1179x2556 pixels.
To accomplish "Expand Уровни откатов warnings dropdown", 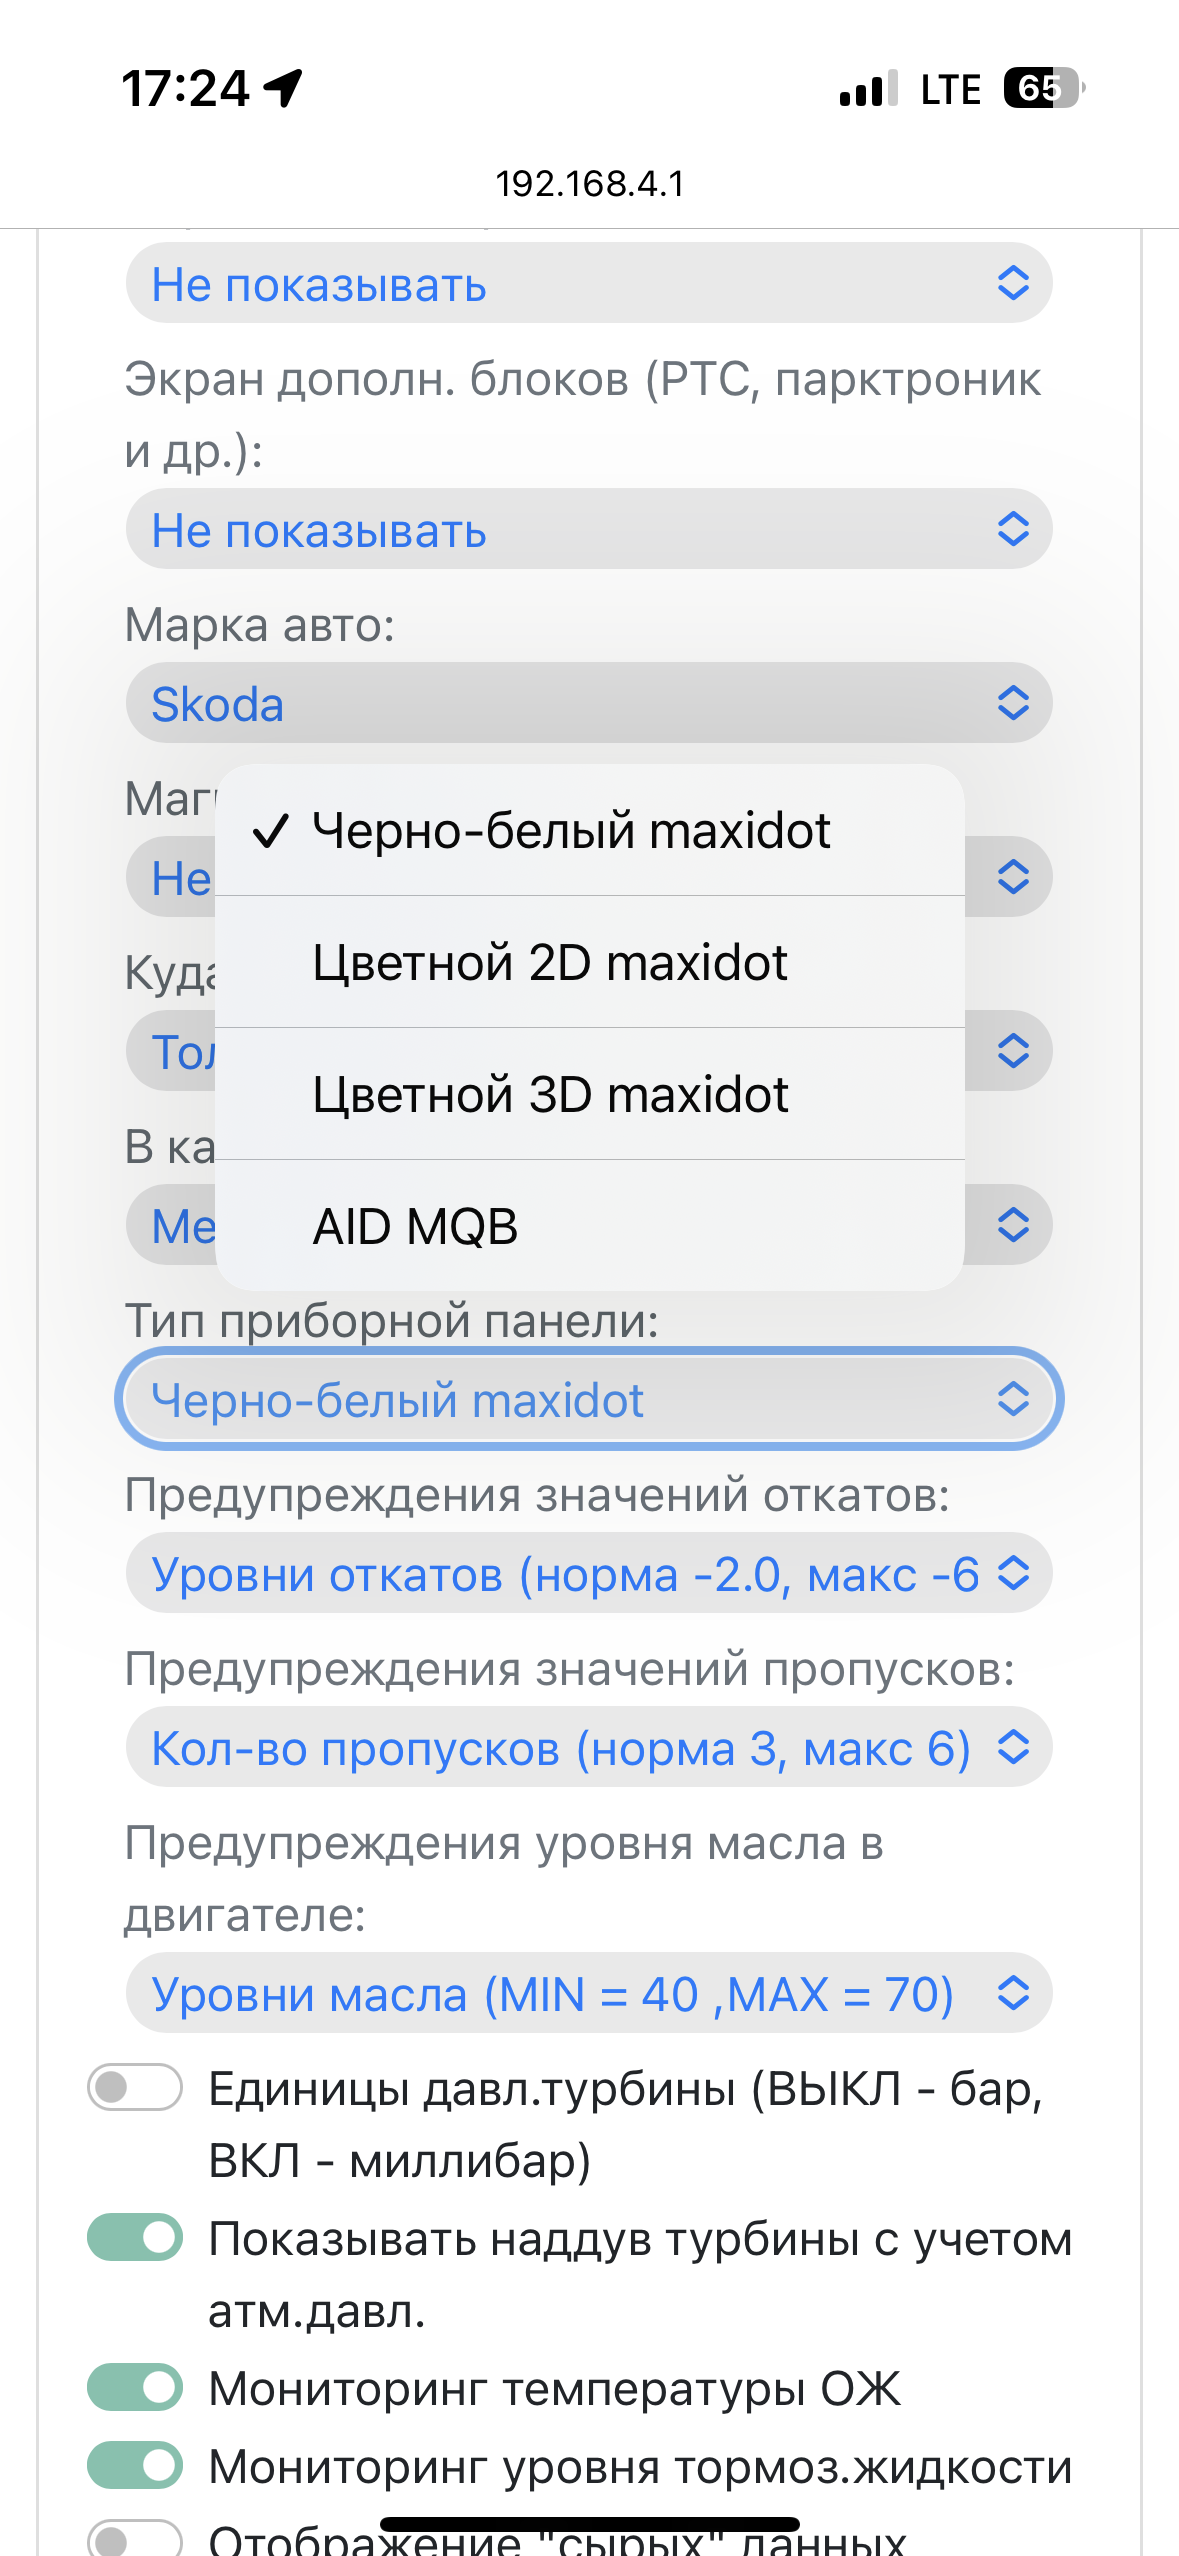I will [589, 1573].
